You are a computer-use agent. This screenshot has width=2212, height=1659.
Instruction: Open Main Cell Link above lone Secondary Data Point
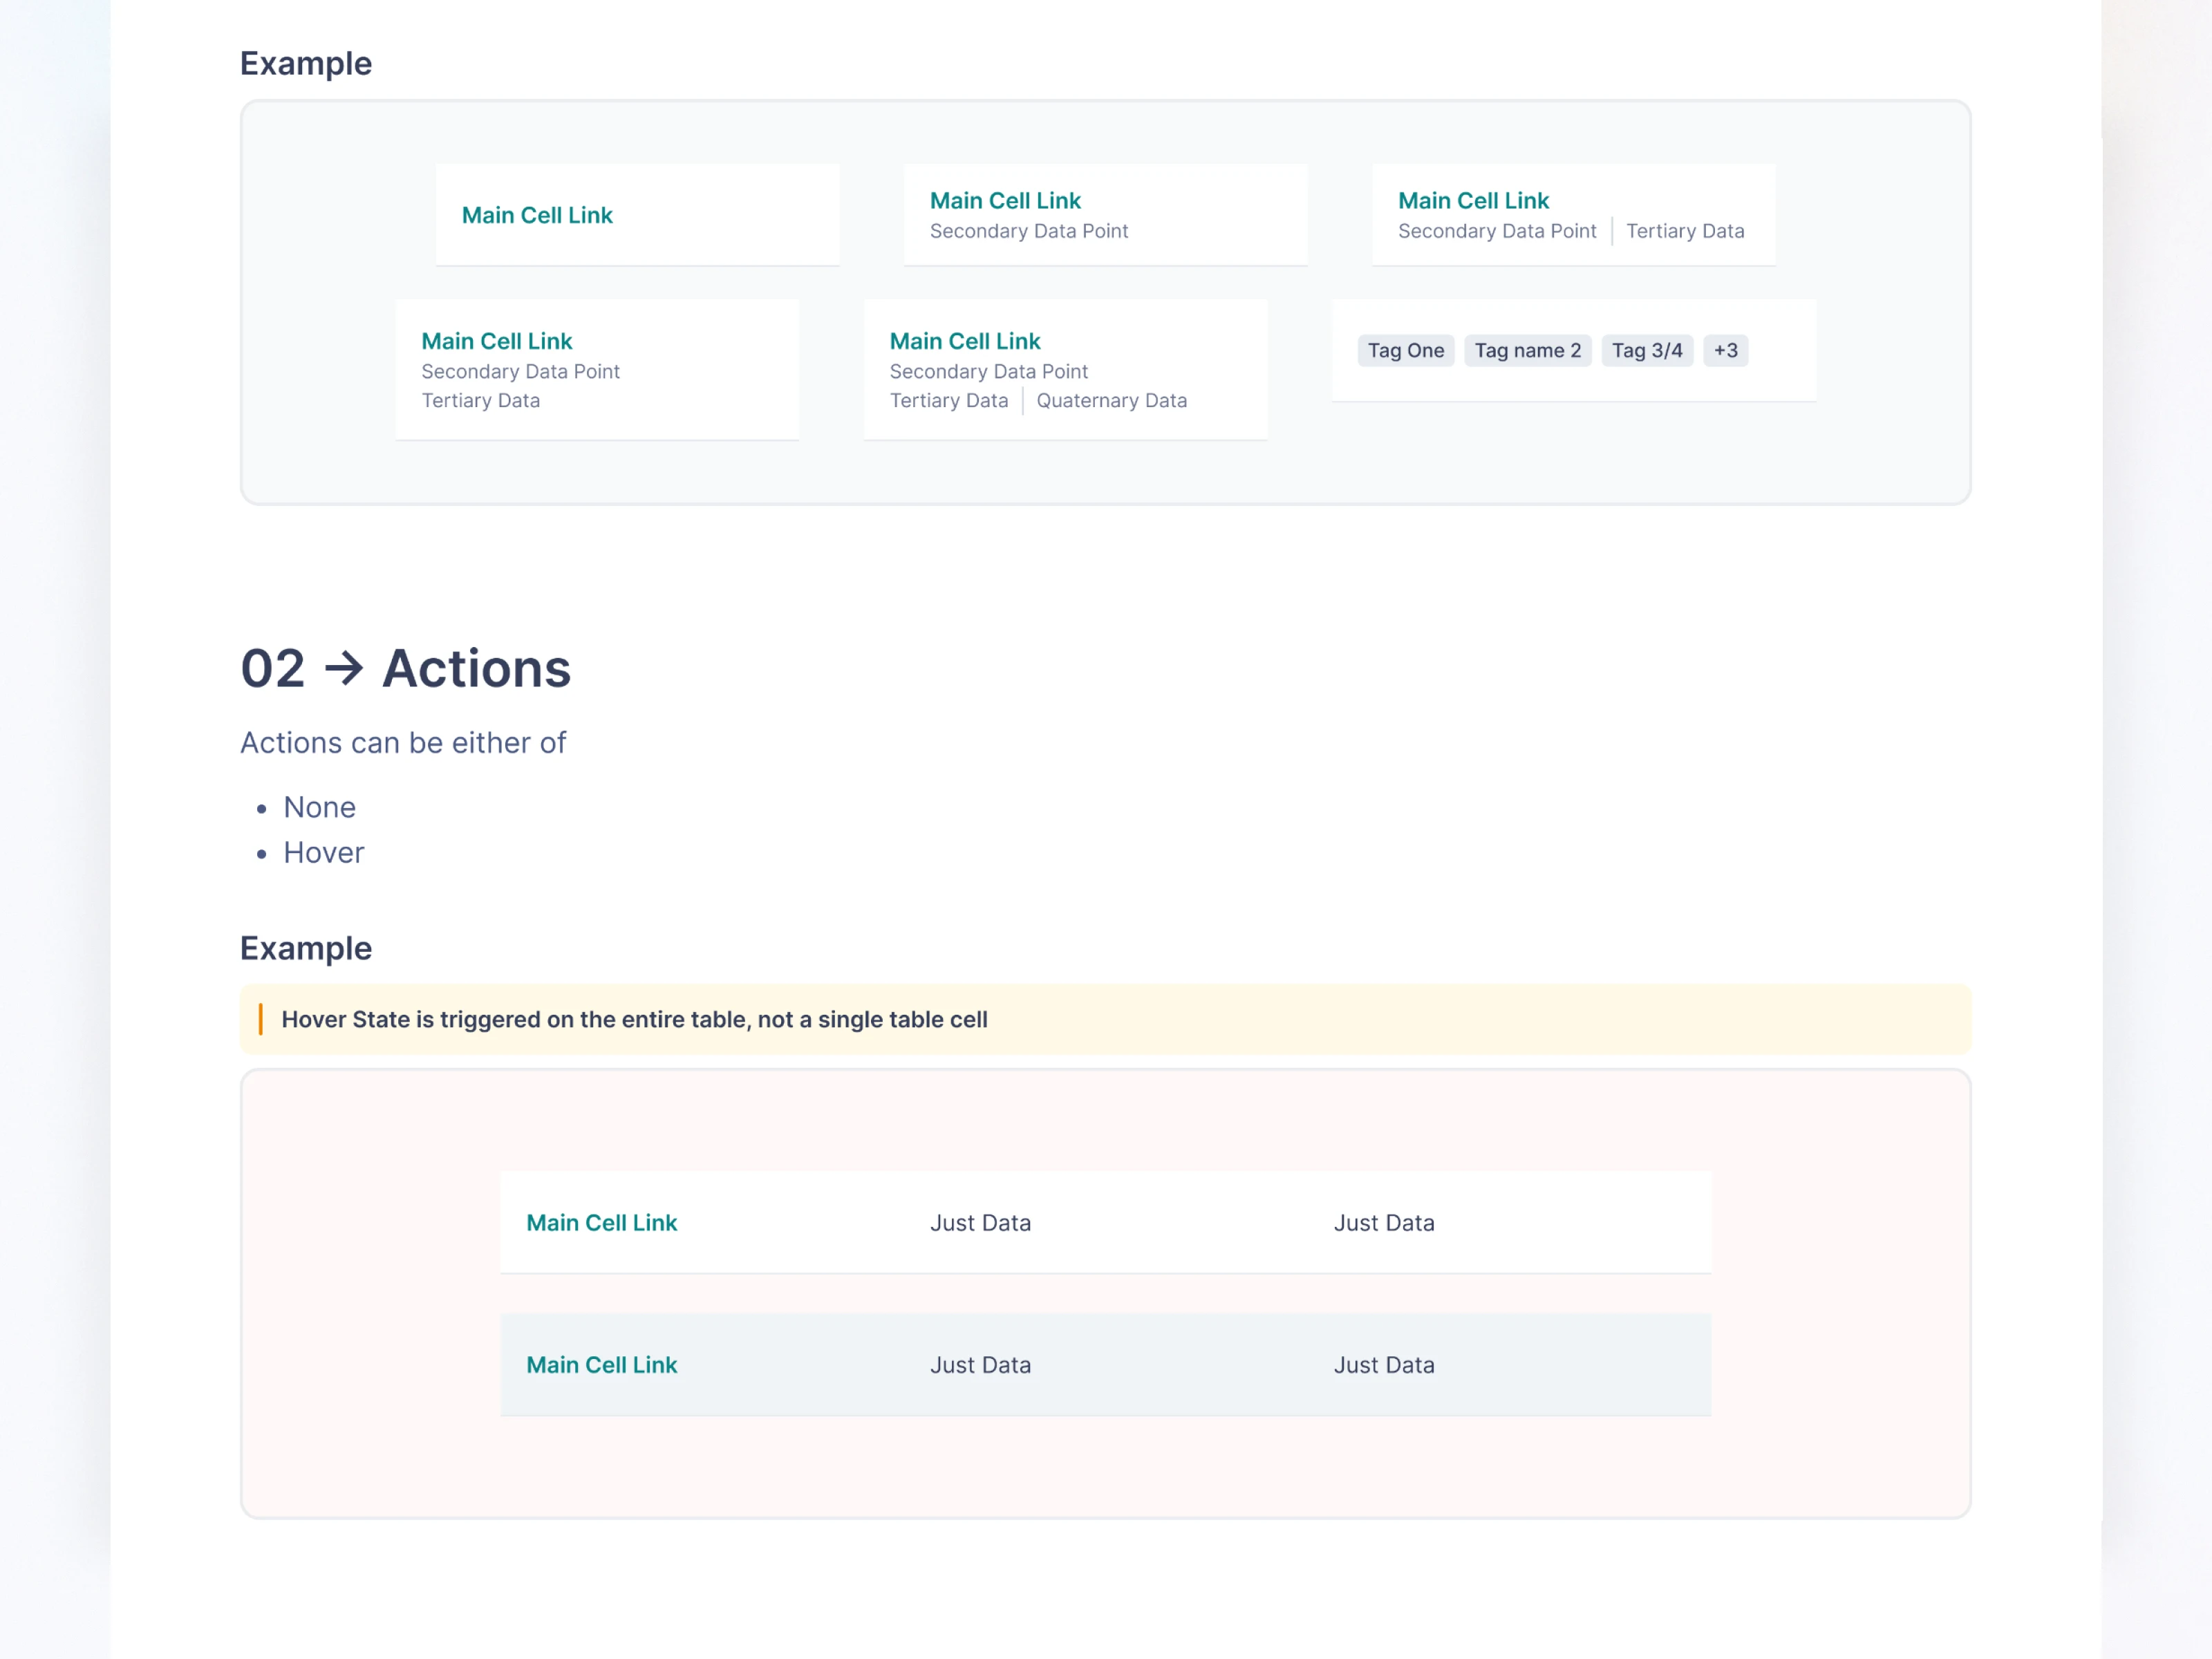tap(1005, 201)
